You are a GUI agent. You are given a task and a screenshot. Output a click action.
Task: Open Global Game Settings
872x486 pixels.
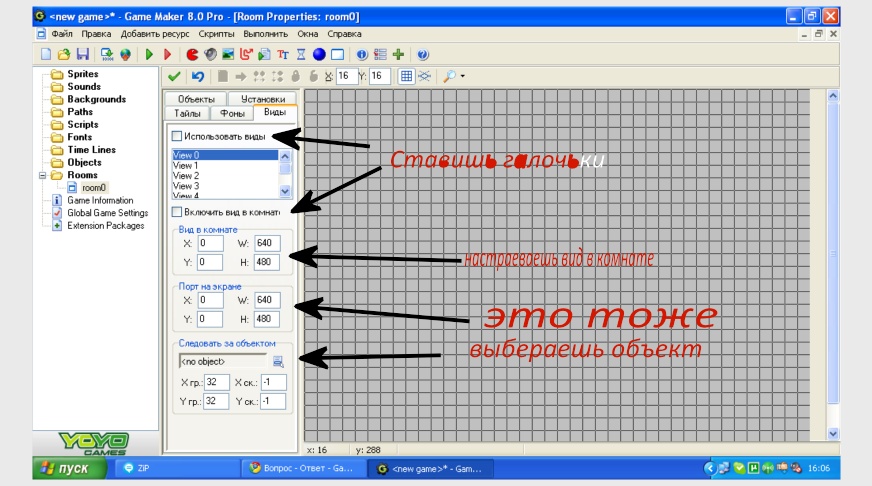pyautogui.click(x=107, y=213)
